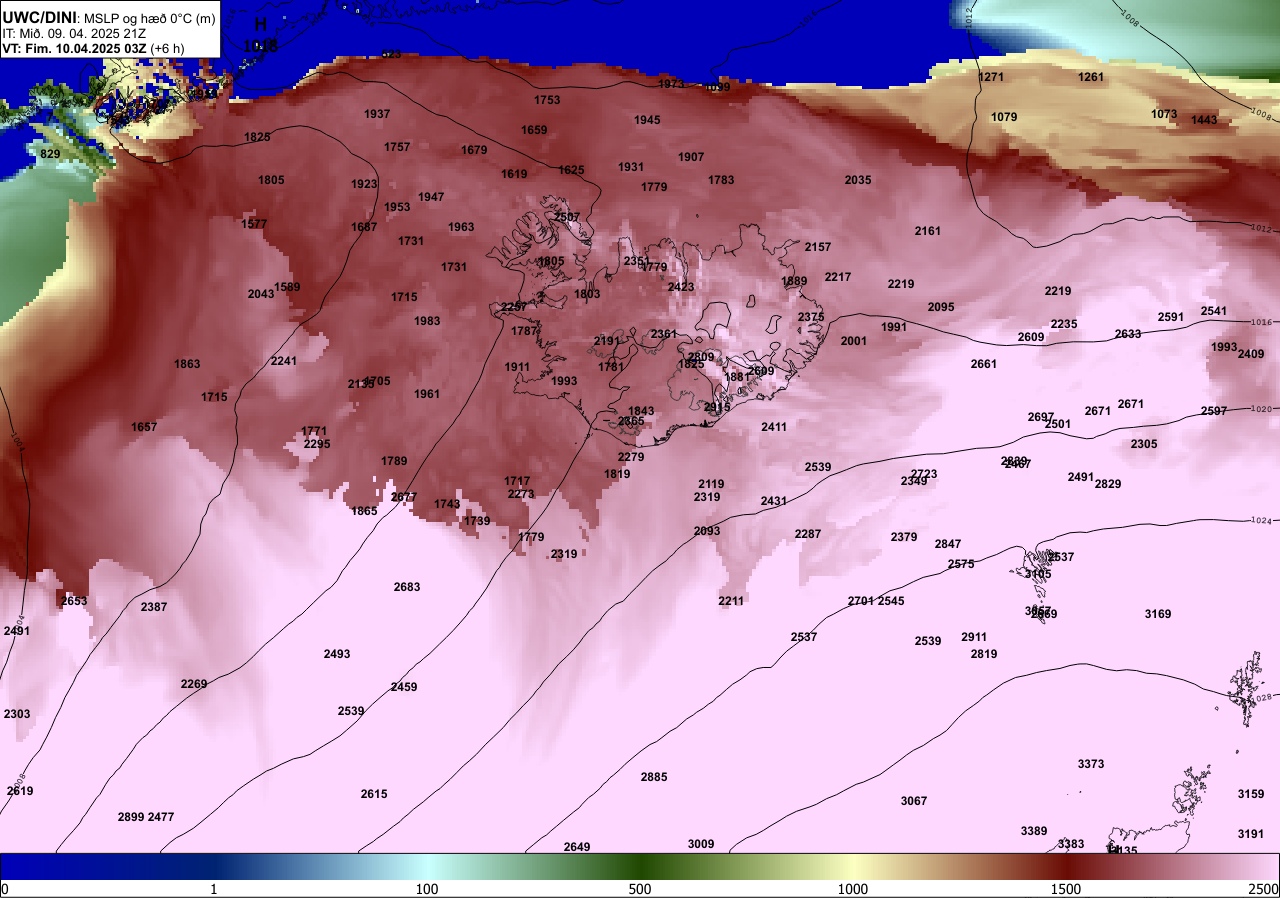Click the 1863 value
The height and width of the screenshot is (898, 1280).
coord(187,364)
